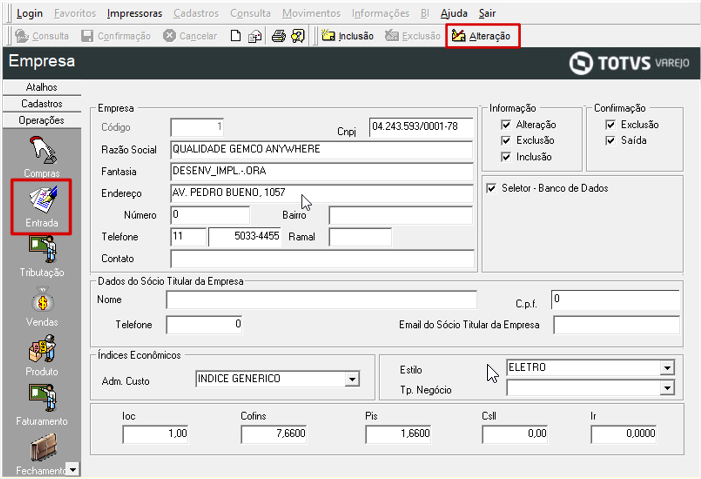This screenshot has height=479, width=701.
Task: Open the Impressoras menu
Action: [x=135, y=13]
